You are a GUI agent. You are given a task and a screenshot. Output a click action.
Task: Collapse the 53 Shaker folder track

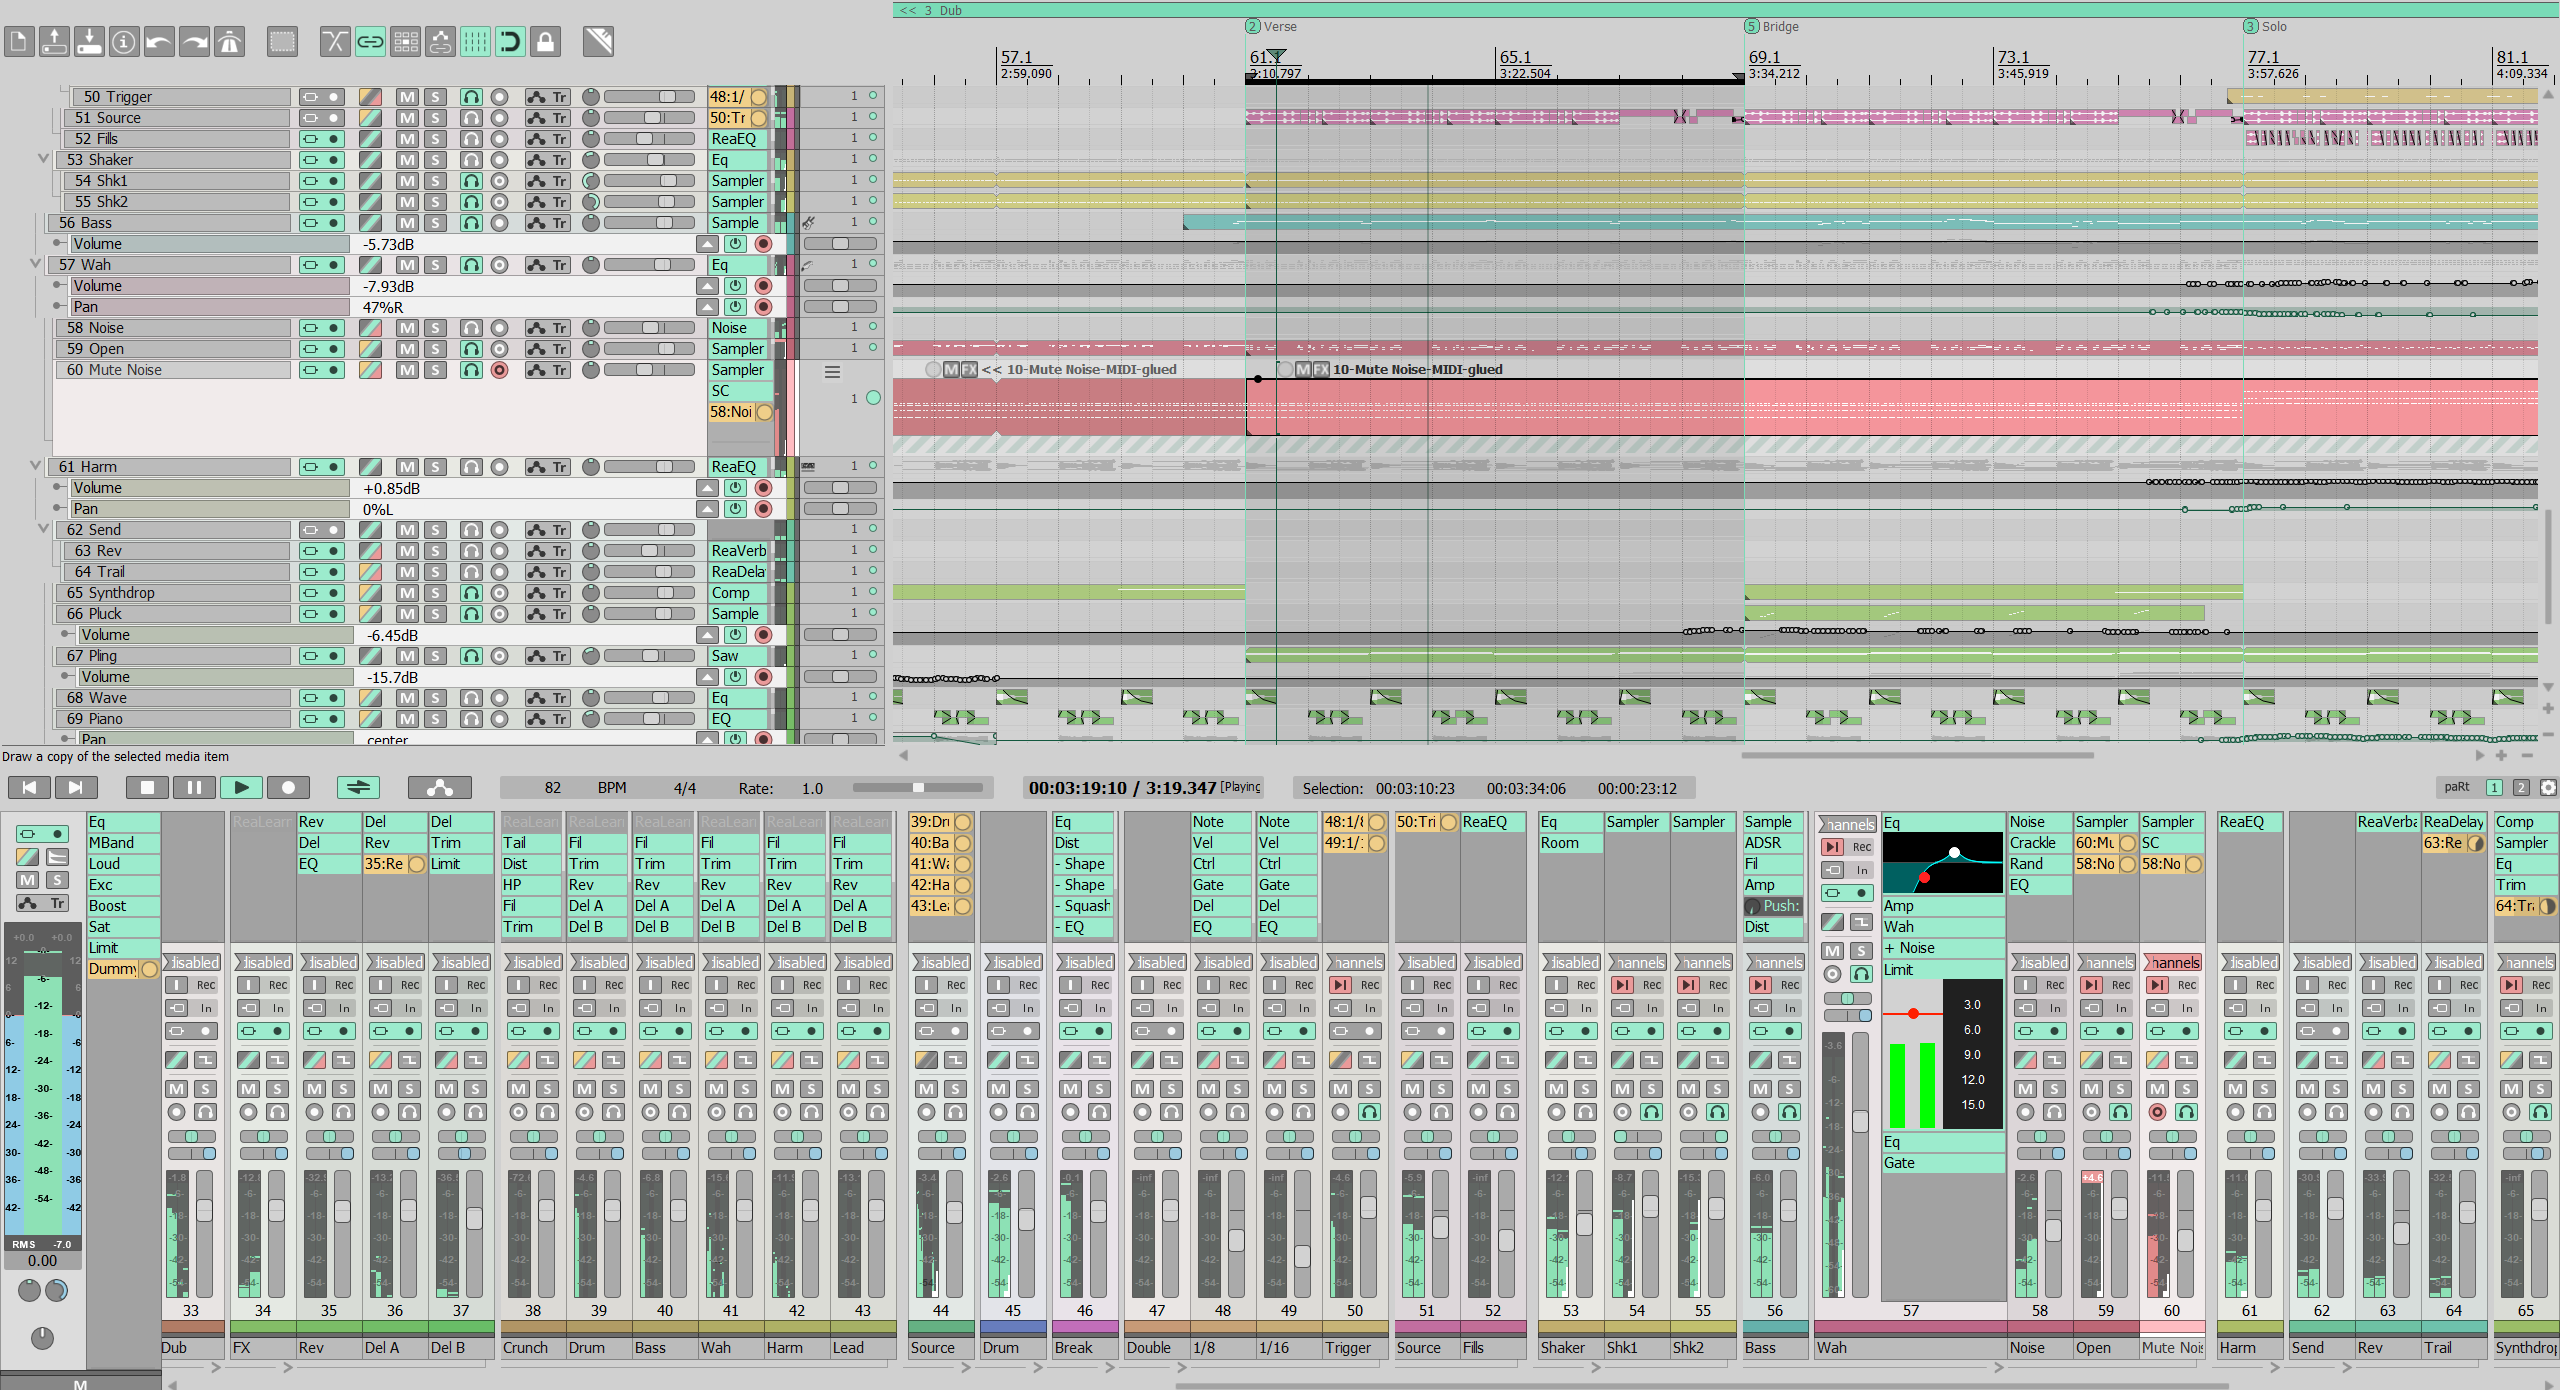(43, 159)
